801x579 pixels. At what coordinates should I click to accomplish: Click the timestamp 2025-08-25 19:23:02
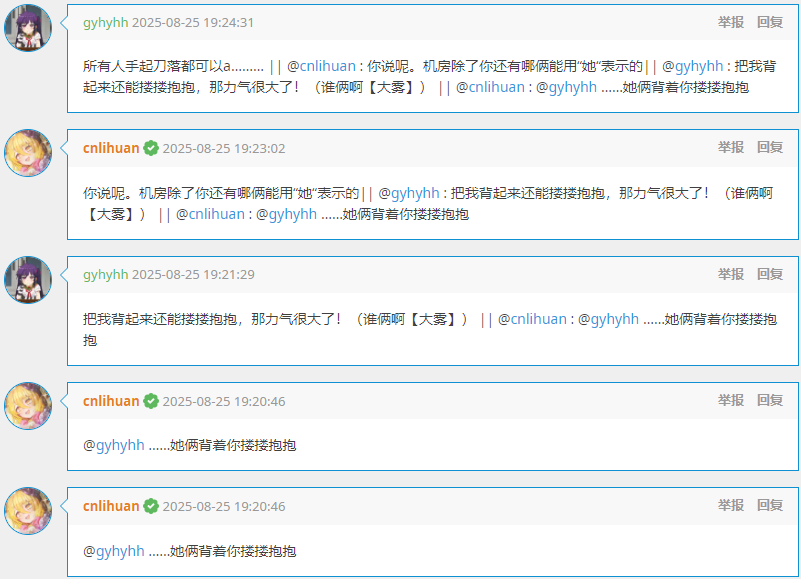[224, 149]
